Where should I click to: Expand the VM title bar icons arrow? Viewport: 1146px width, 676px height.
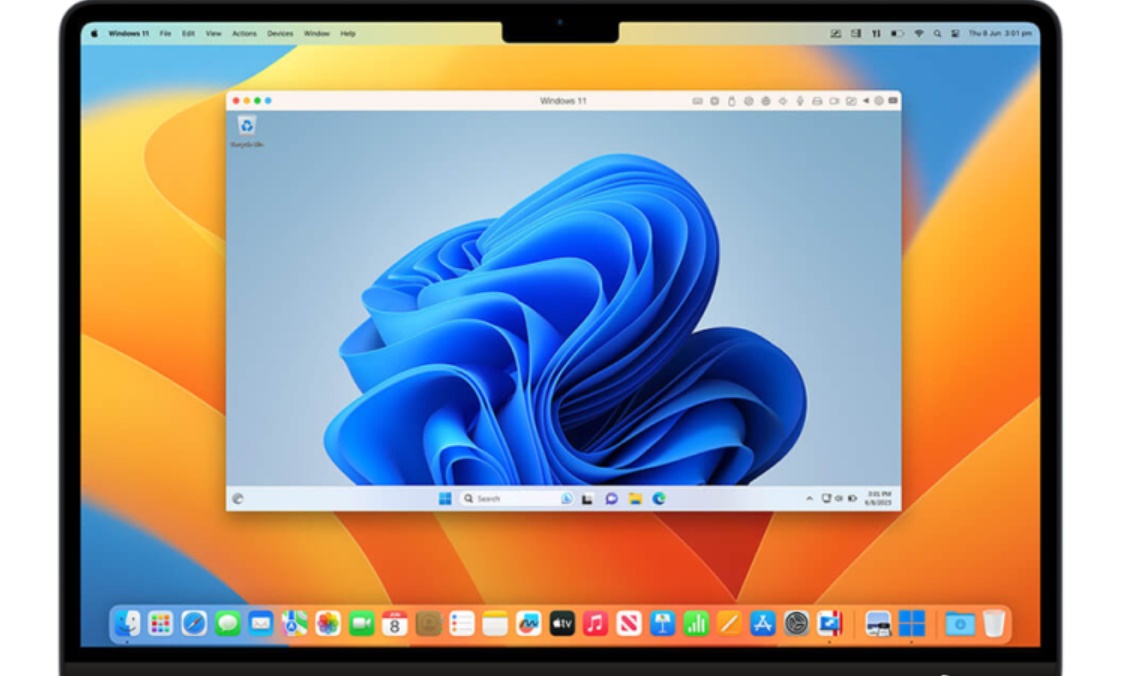pyautogui.click(x=866, y=101)
